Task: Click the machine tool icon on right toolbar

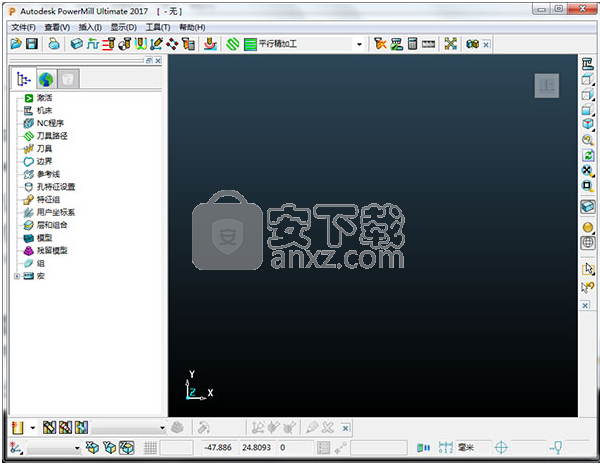Action: 587,63
